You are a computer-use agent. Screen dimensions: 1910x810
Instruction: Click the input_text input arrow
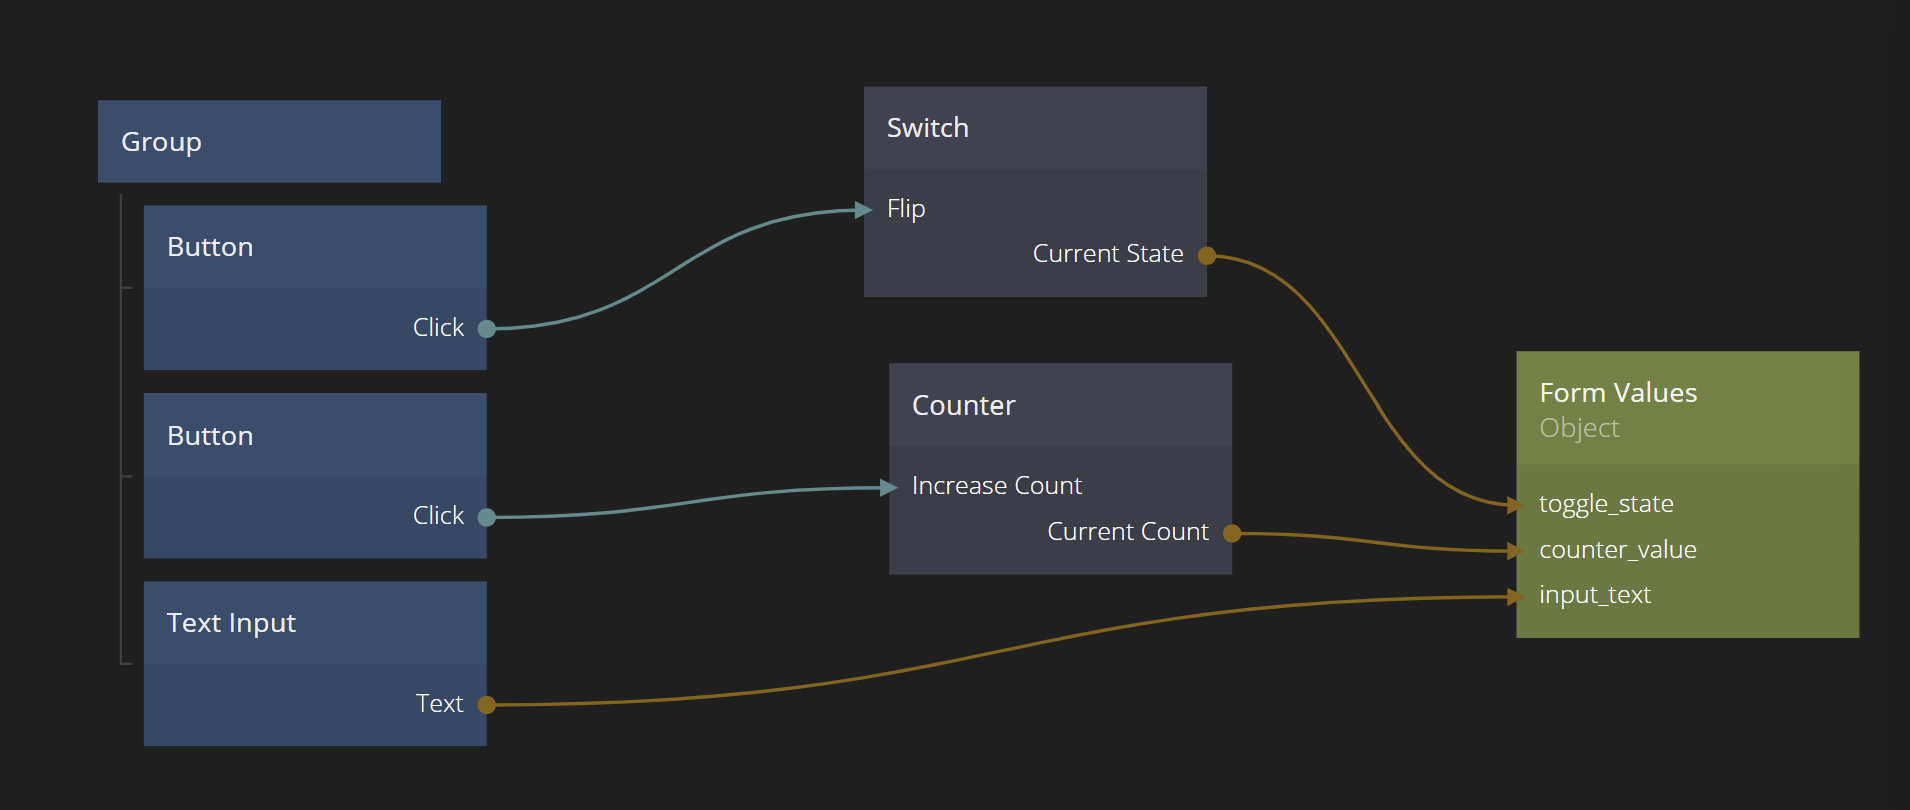click(x=1515, y=597)
